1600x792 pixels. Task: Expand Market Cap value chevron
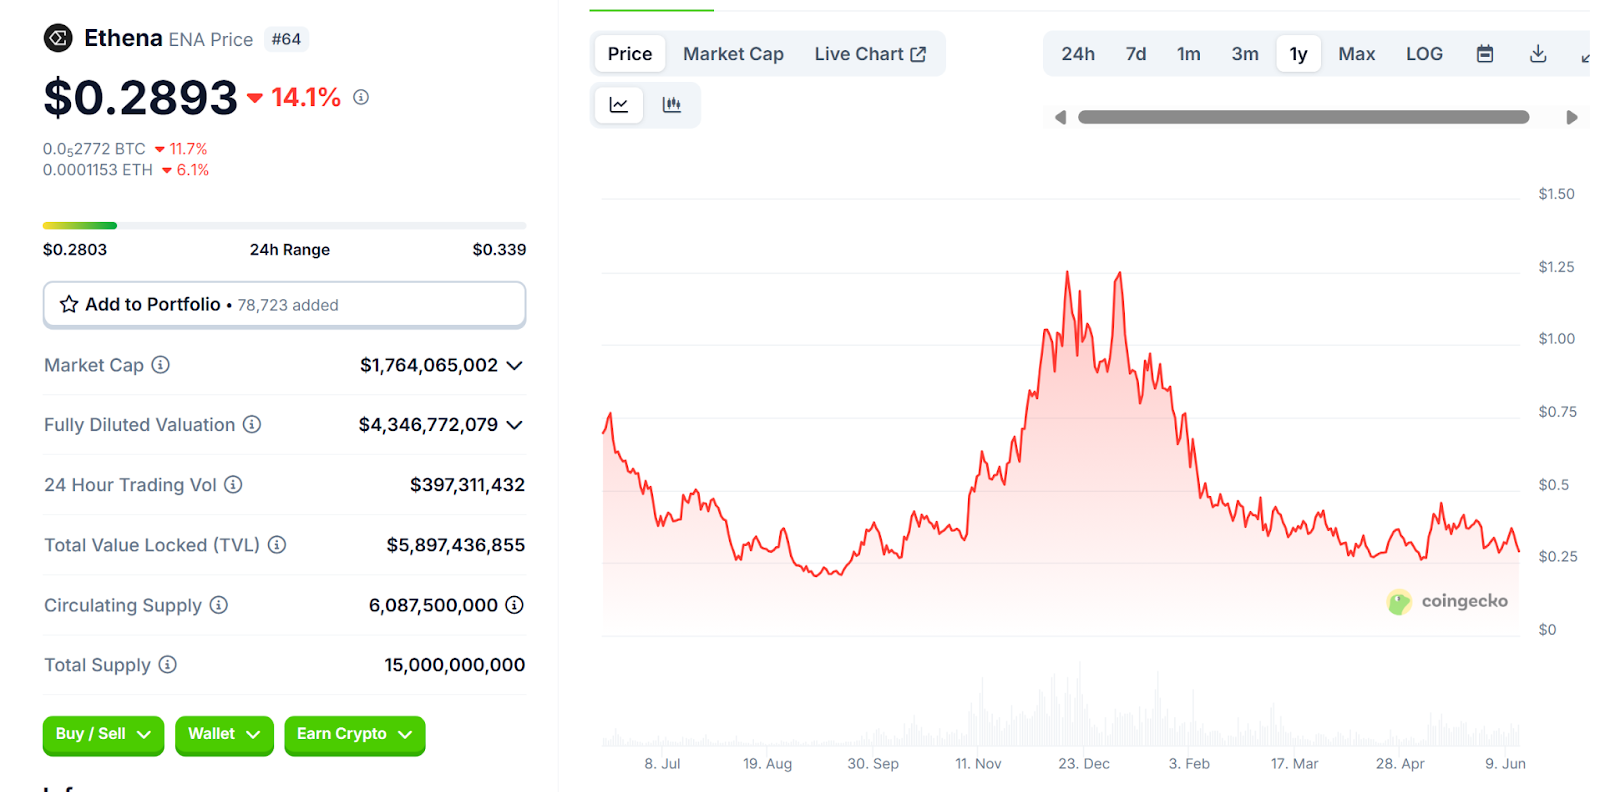click(514, 366)
